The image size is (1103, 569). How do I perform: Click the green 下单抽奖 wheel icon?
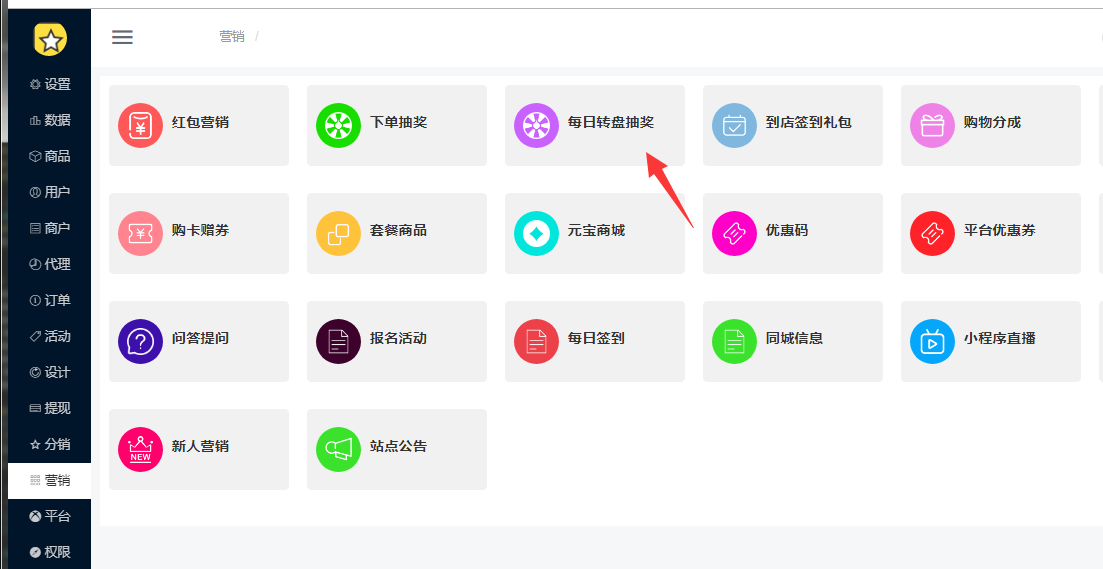click(338, 125)
